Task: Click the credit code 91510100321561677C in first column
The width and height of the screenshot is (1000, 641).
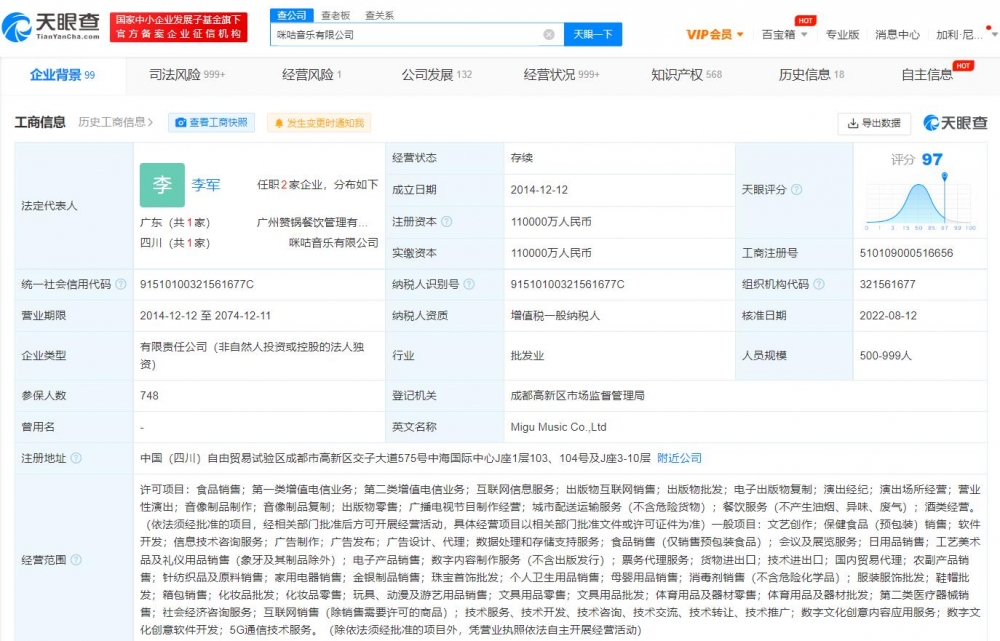Action: (x=196, y=284)
